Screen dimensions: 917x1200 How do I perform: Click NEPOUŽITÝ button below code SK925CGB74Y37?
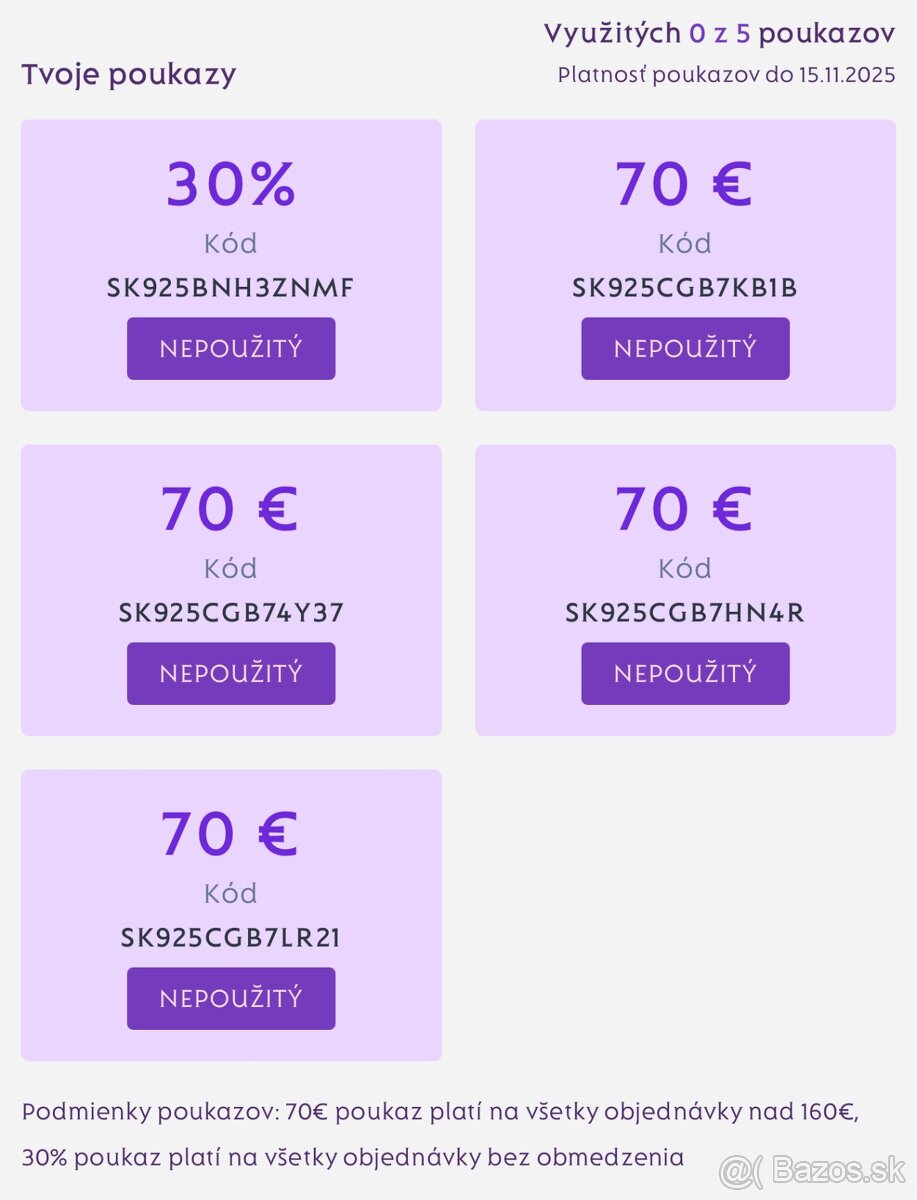(231, 674)
